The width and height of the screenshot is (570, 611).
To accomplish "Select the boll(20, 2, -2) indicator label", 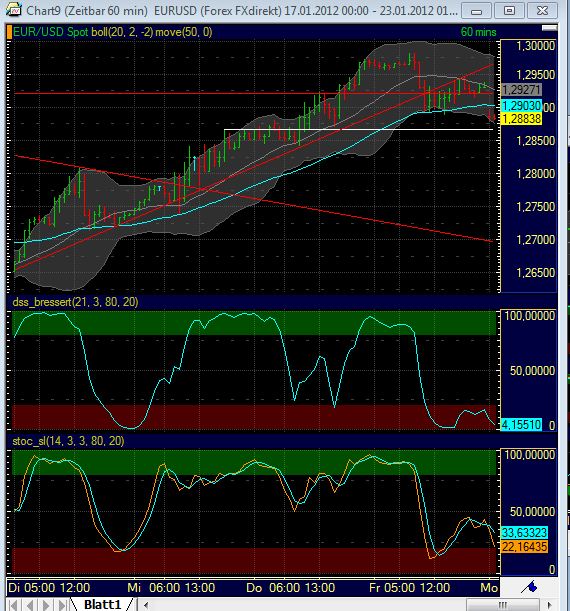I will 122,32.
